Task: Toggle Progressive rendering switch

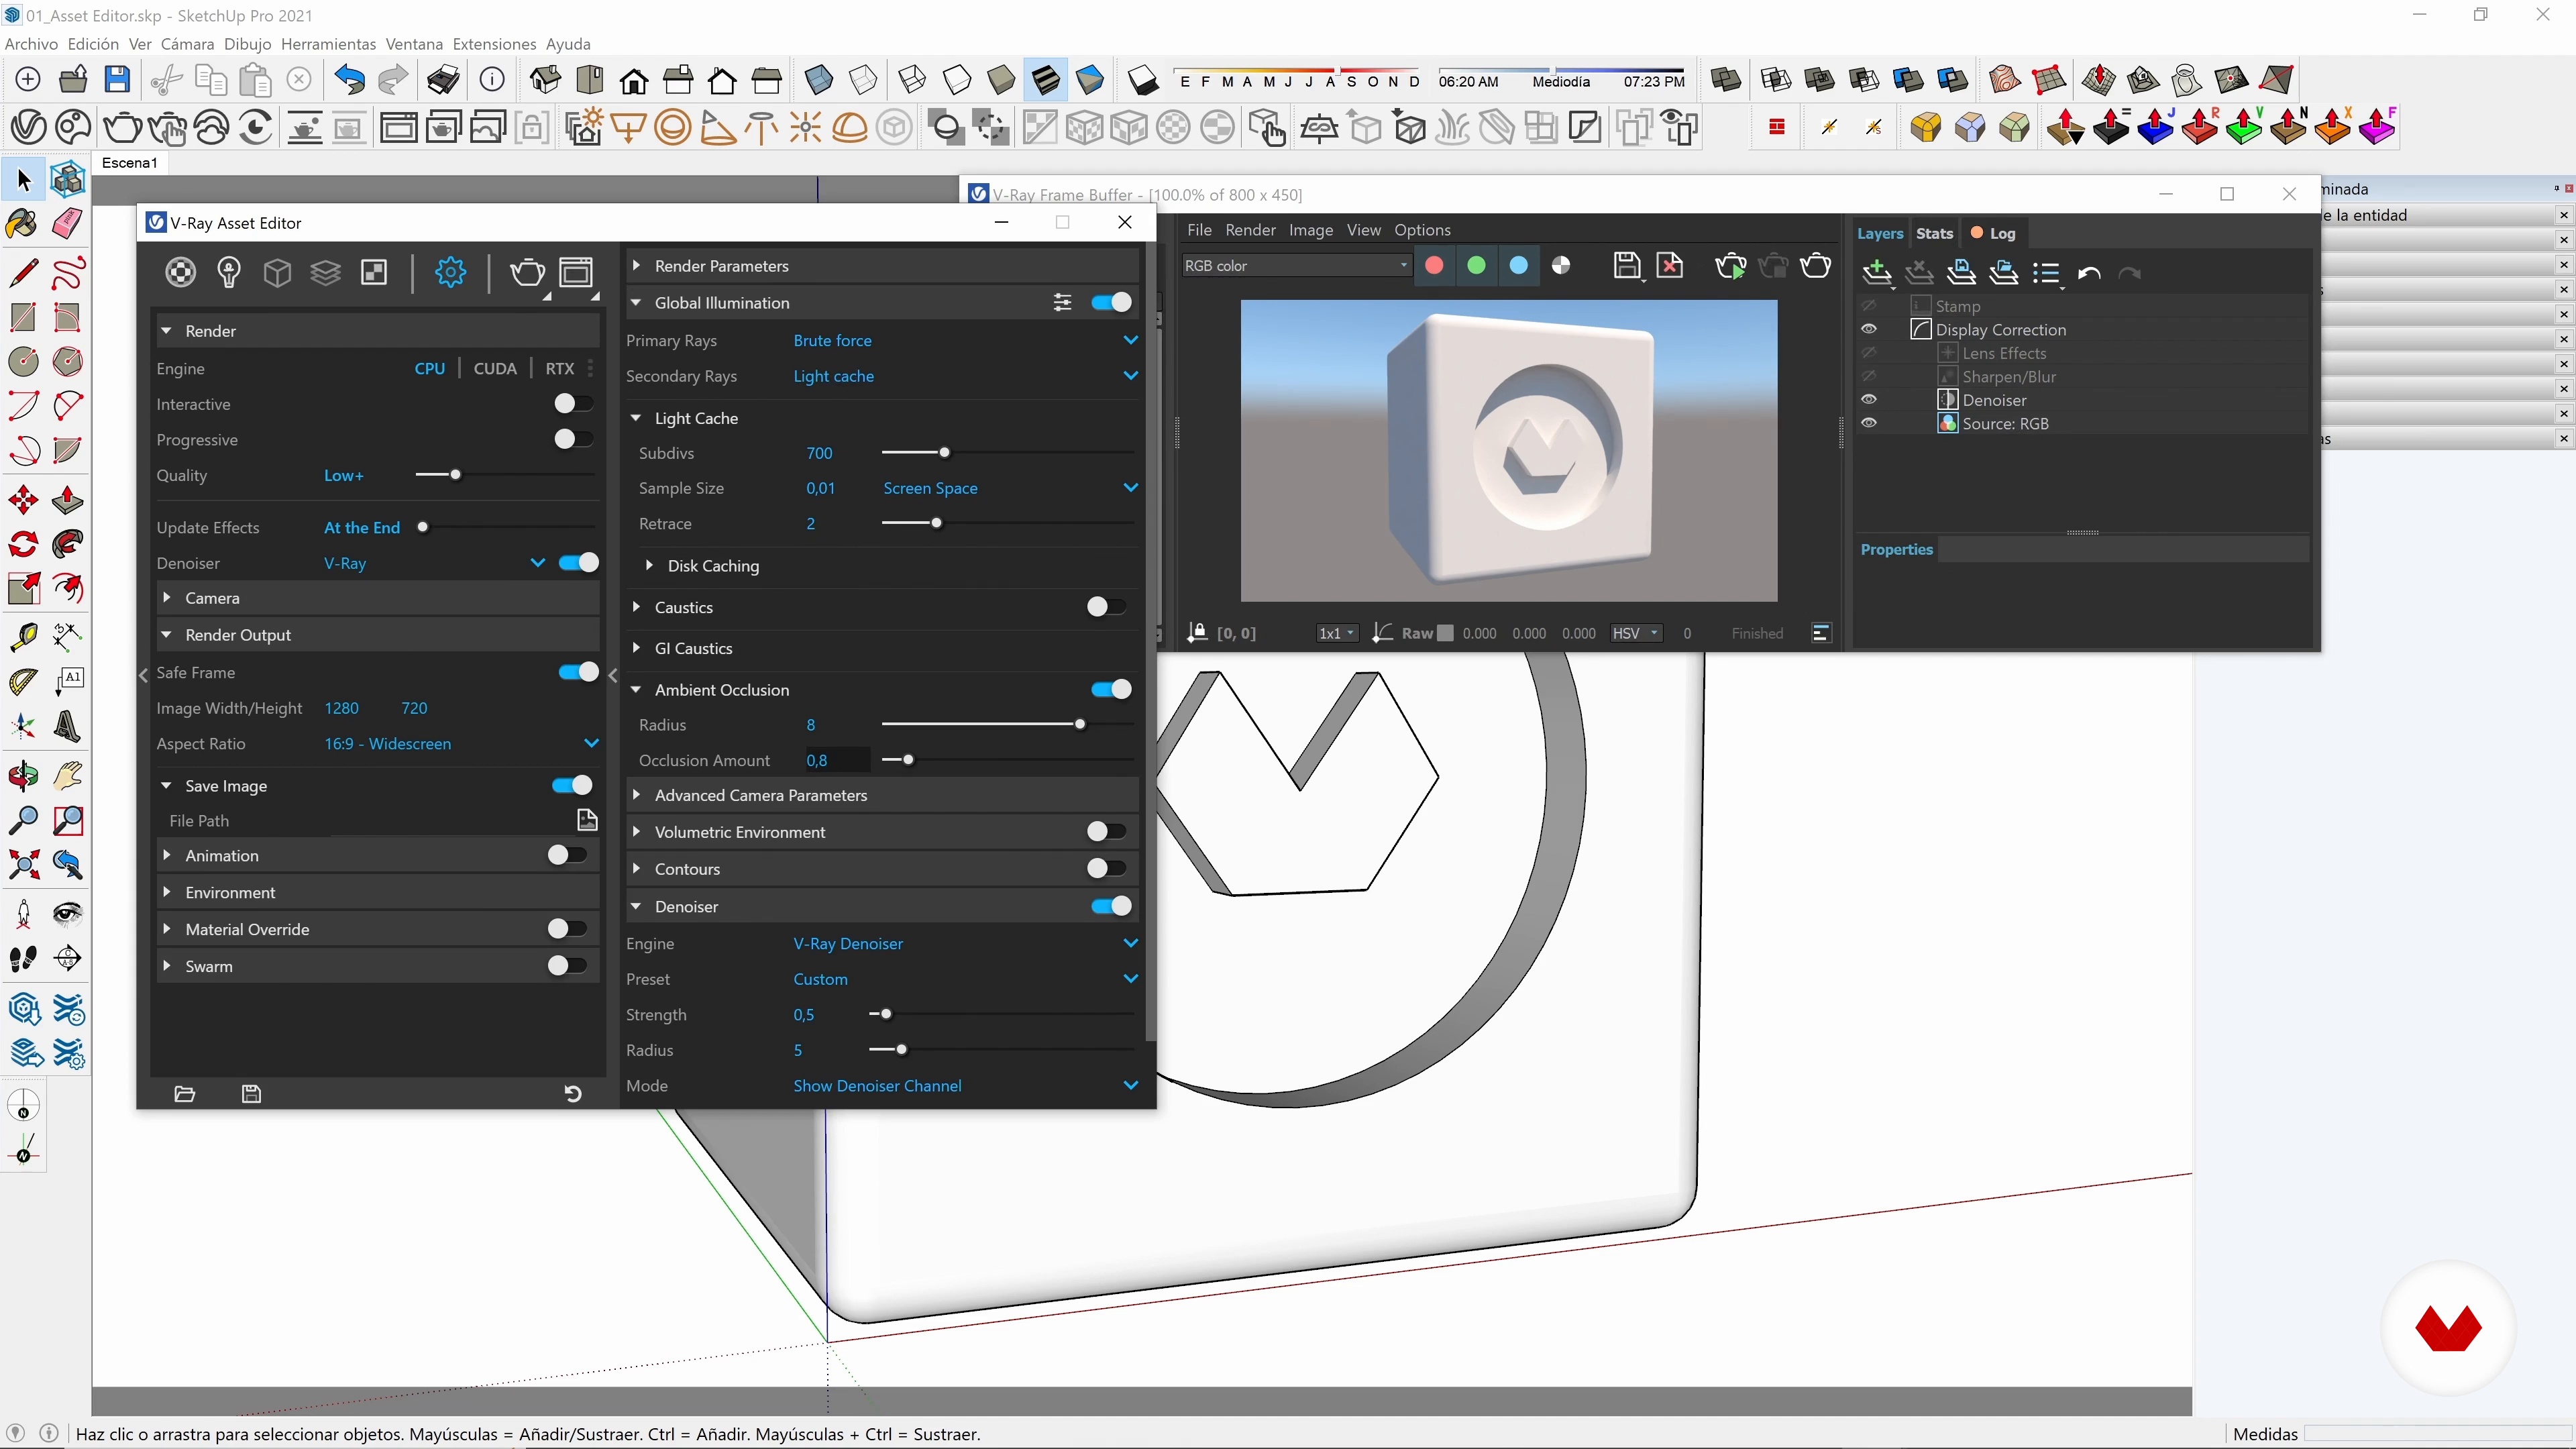Action: 573,440
